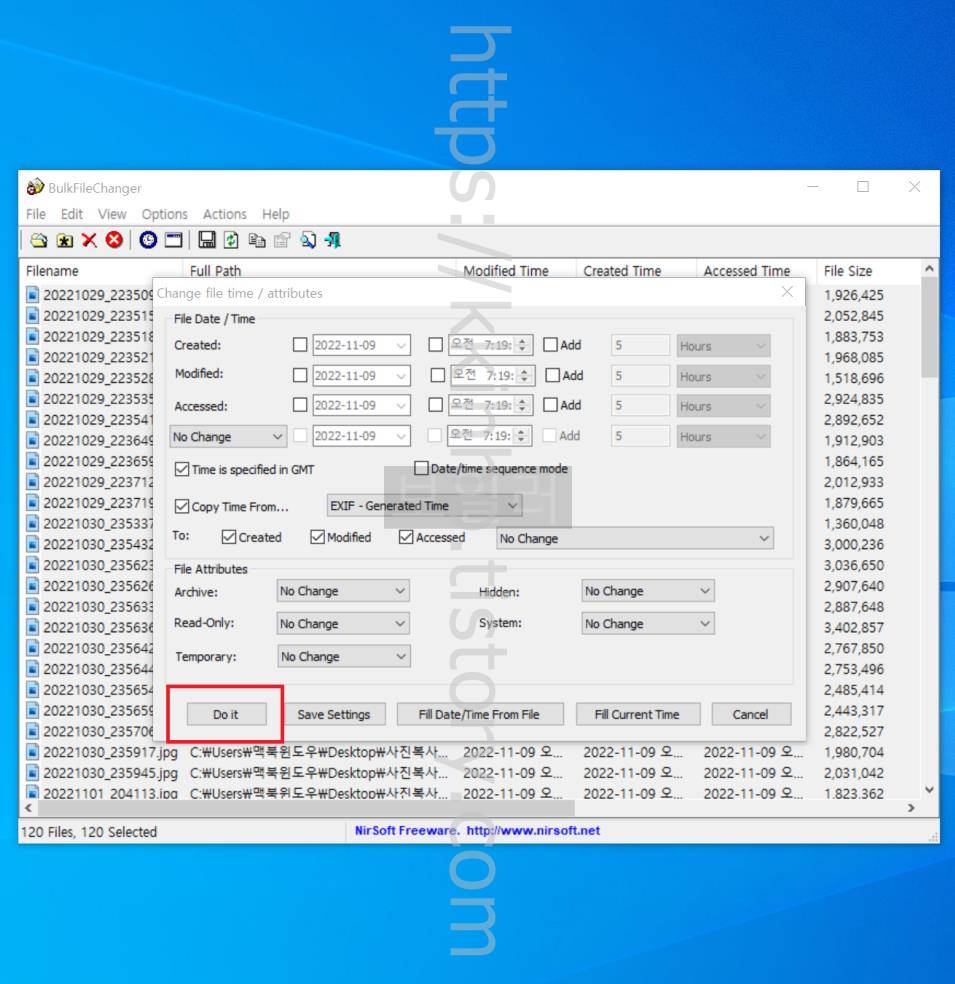Screen dimensions: 955x984
Task: Open the Hidden attribute dropdown
Action: pos(648,591)
